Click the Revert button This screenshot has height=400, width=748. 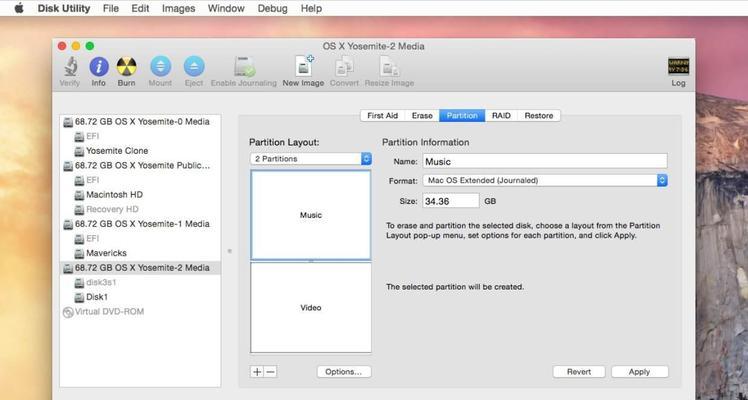[579, 372]
